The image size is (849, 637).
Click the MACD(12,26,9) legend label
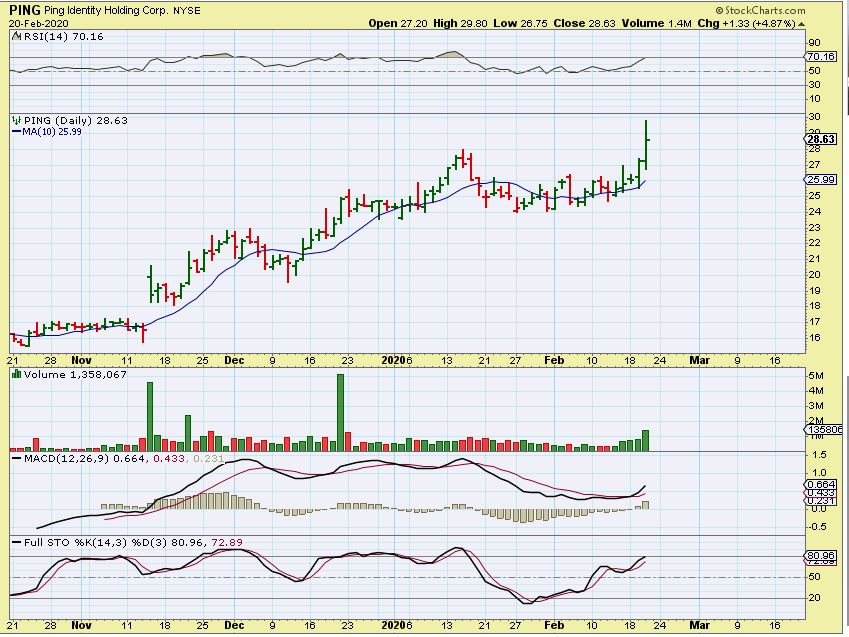click(x=67, y=459)
